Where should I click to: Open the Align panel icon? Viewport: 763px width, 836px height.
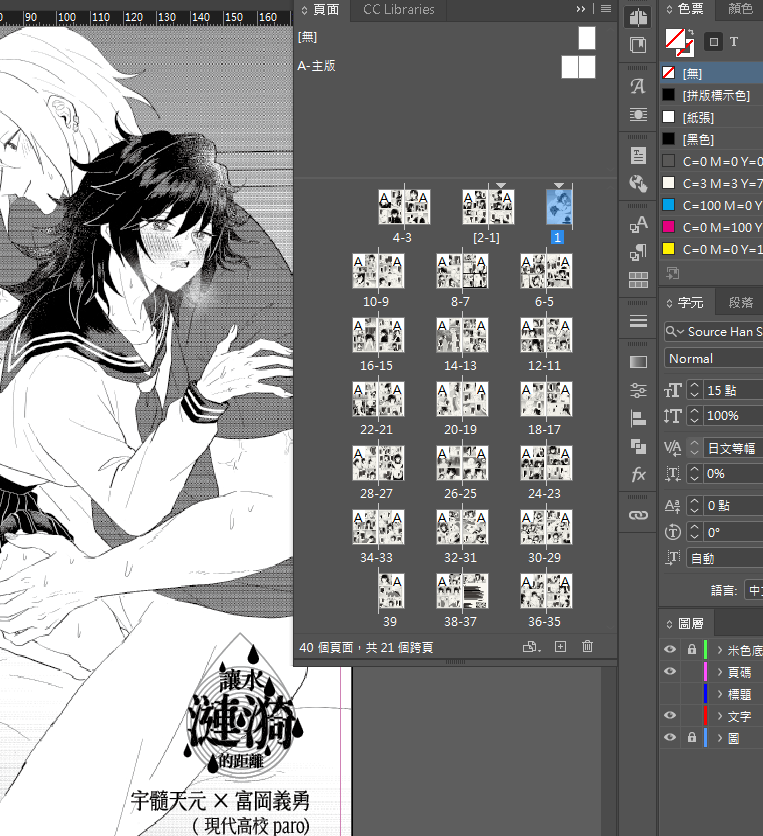pyautogui.click(x=638, y=419)
